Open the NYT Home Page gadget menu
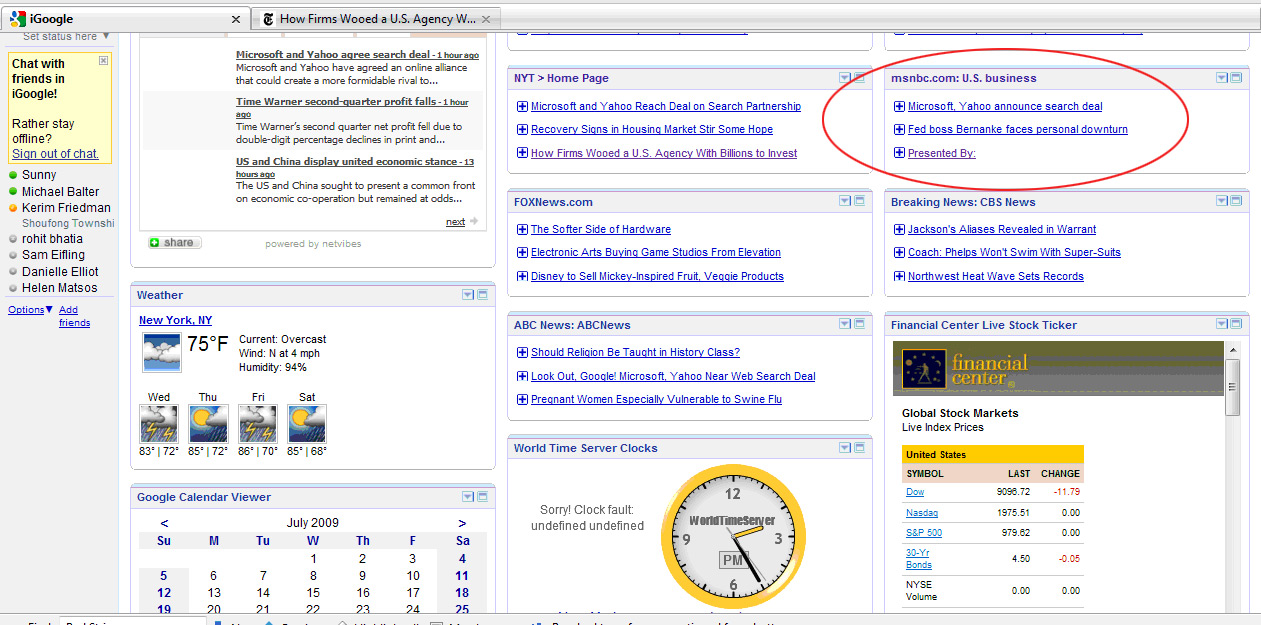The width and height of the screenshot is (1261, 625). coord(845,78)
